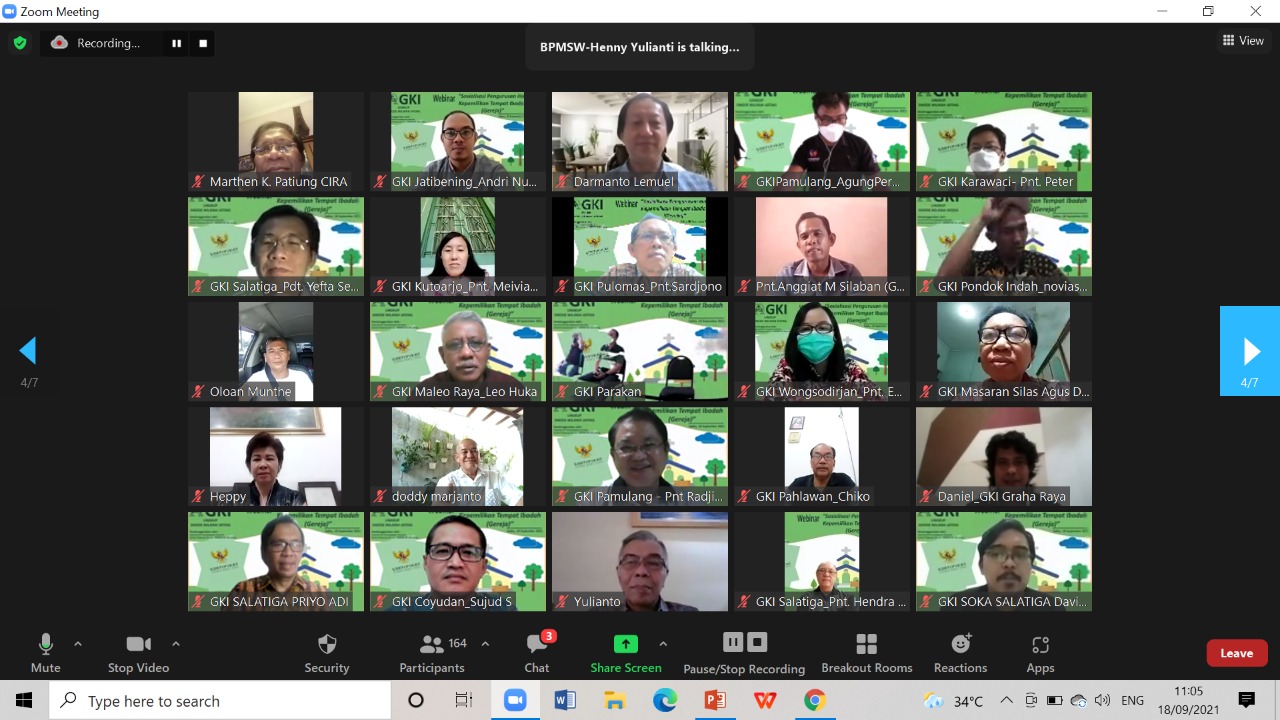Open the View layout menu
The width and height of the screenshot is (1280, 720).
[1243, 41]
